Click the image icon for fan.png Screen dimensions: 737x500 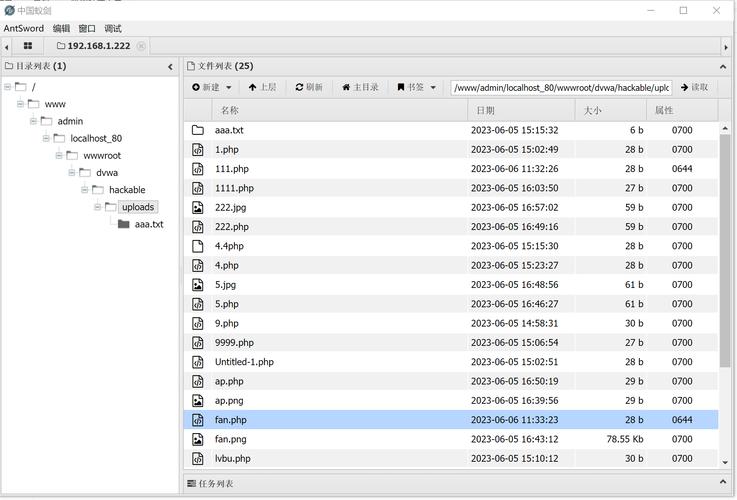198,439
